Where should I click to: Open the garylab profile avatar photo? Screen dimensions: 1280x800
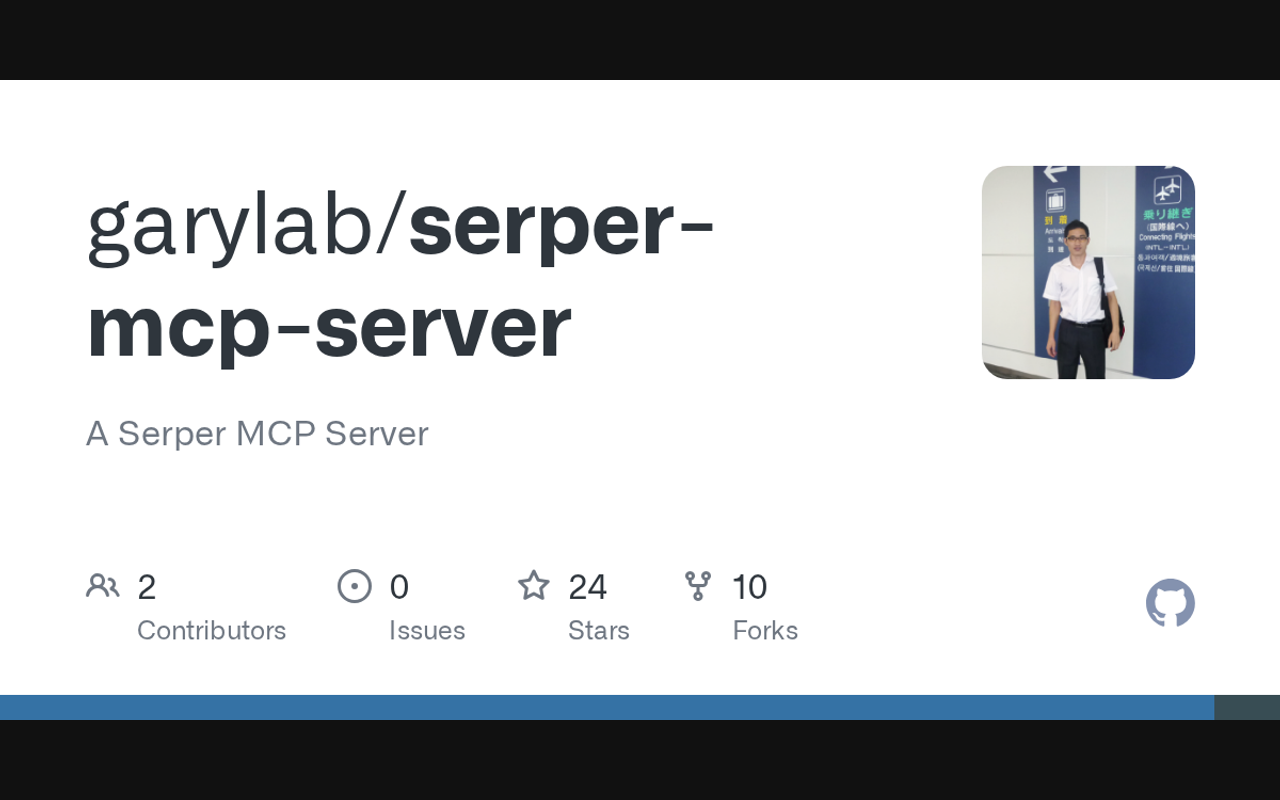[1088, 272]
